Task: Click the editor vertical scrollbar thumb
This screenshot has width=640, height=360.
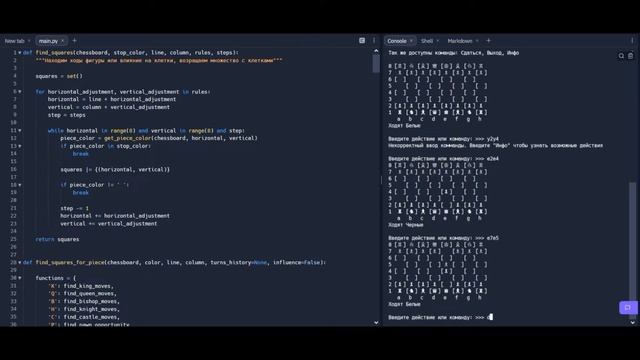Action: tap(376, 64)
